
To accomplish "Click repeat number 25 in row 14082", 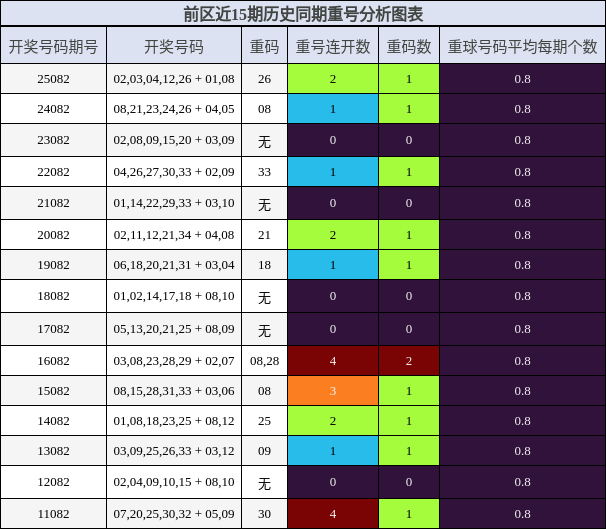I will (x=264, y=421).
